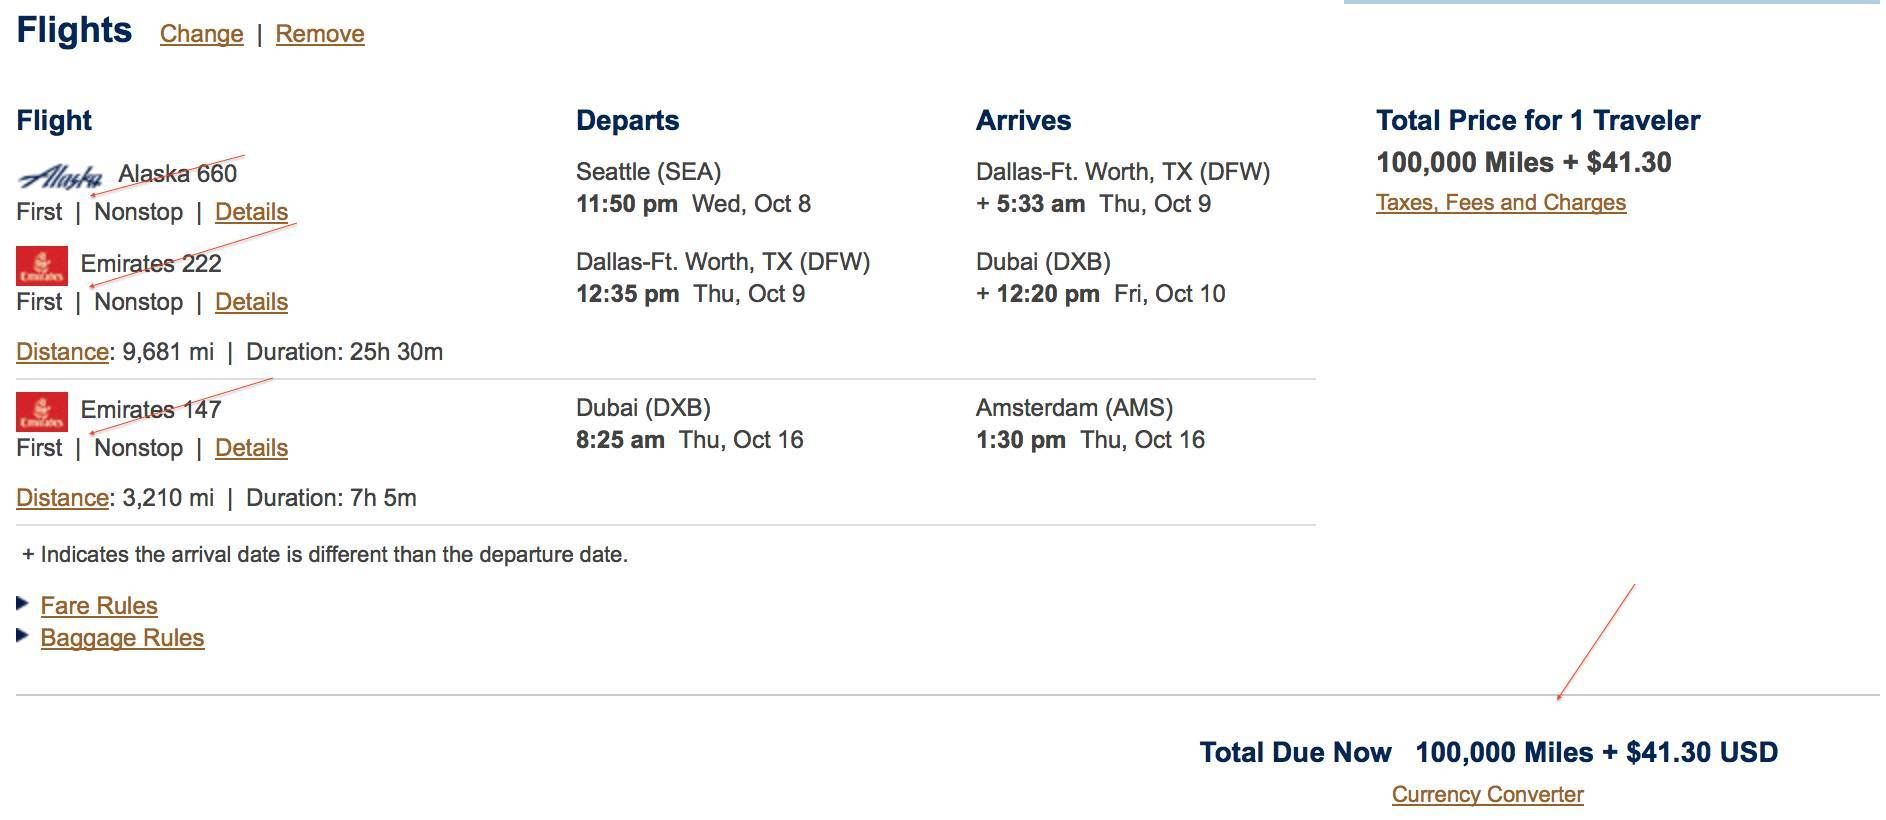Open the Baggage Rules link
Viewport: 1886px width, 820px height.
click(122, 638)
